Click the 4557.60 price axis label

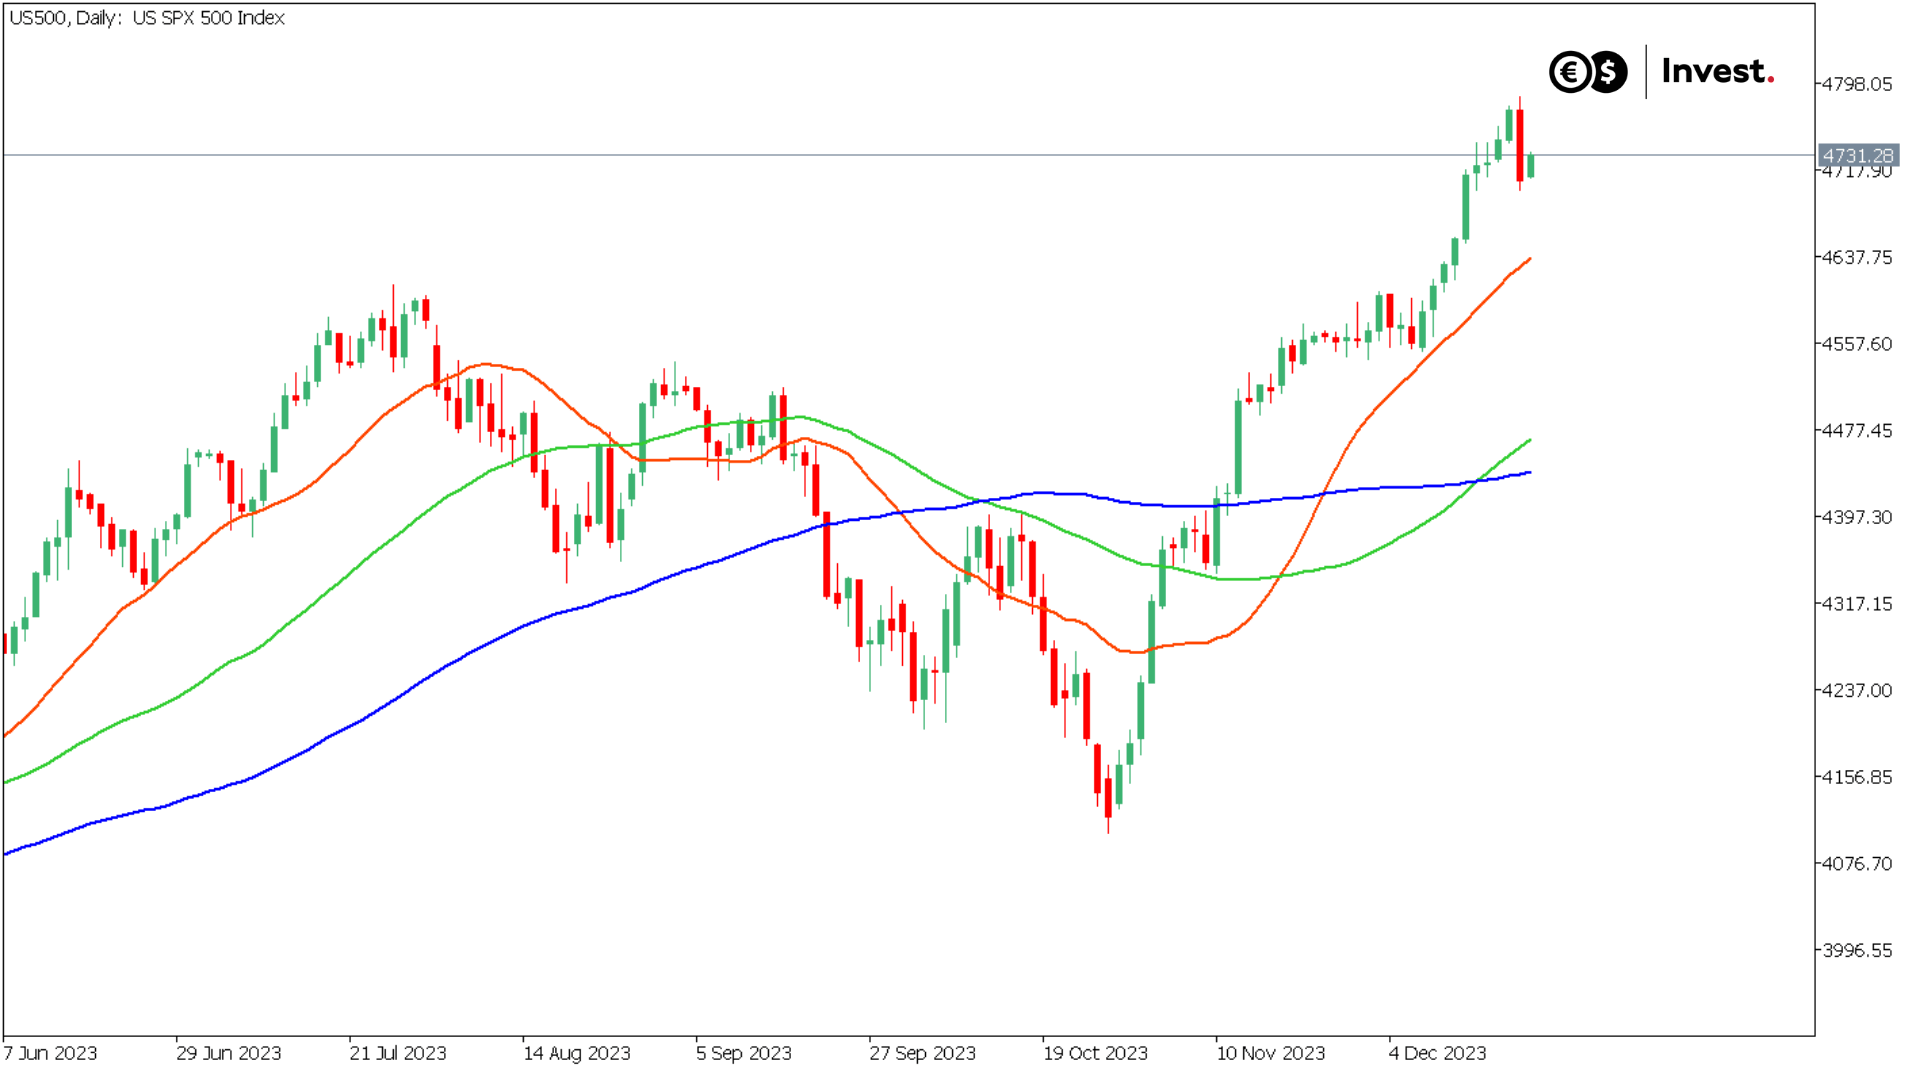tap(1857, 344)
